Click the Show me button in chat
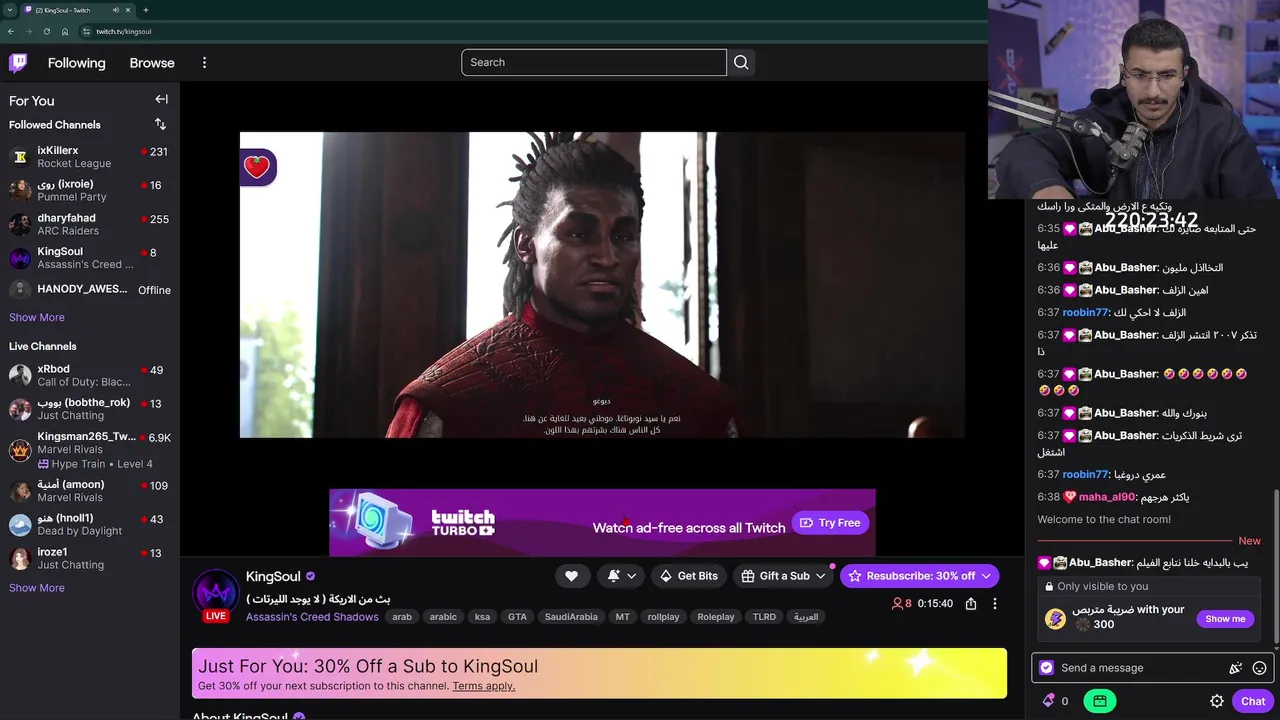Image resolution: width=1280 pixels, height=720 pixels. pos(1225,619)
